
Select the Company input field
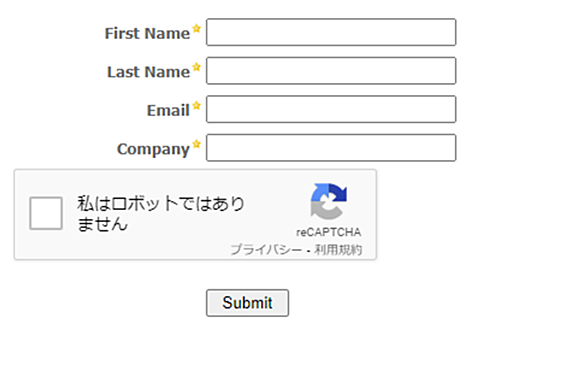(331, 148)
